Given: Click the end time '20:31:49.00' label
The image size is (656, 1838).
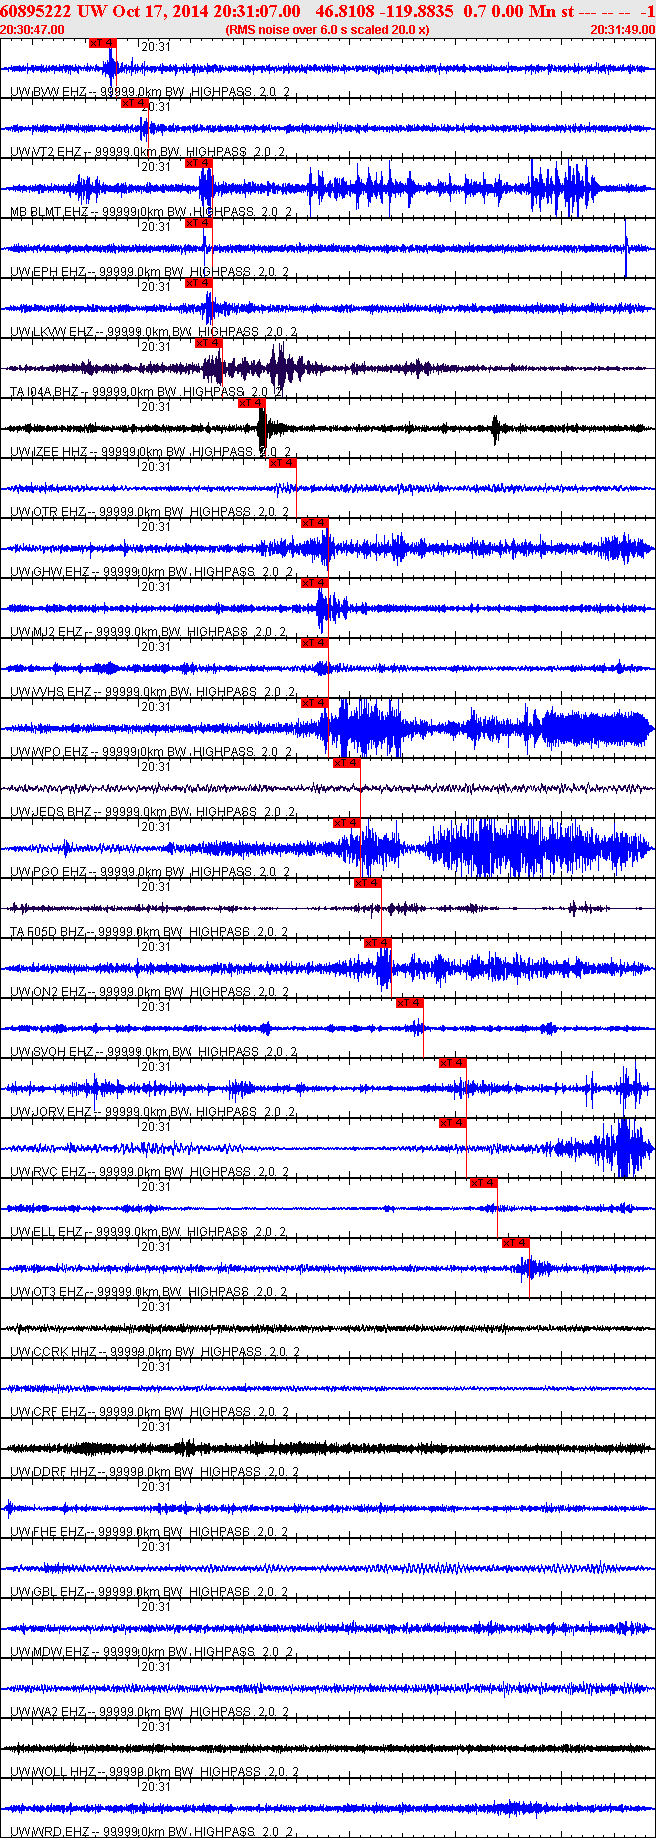Looking at the screenshot, I should click(622, 30).
